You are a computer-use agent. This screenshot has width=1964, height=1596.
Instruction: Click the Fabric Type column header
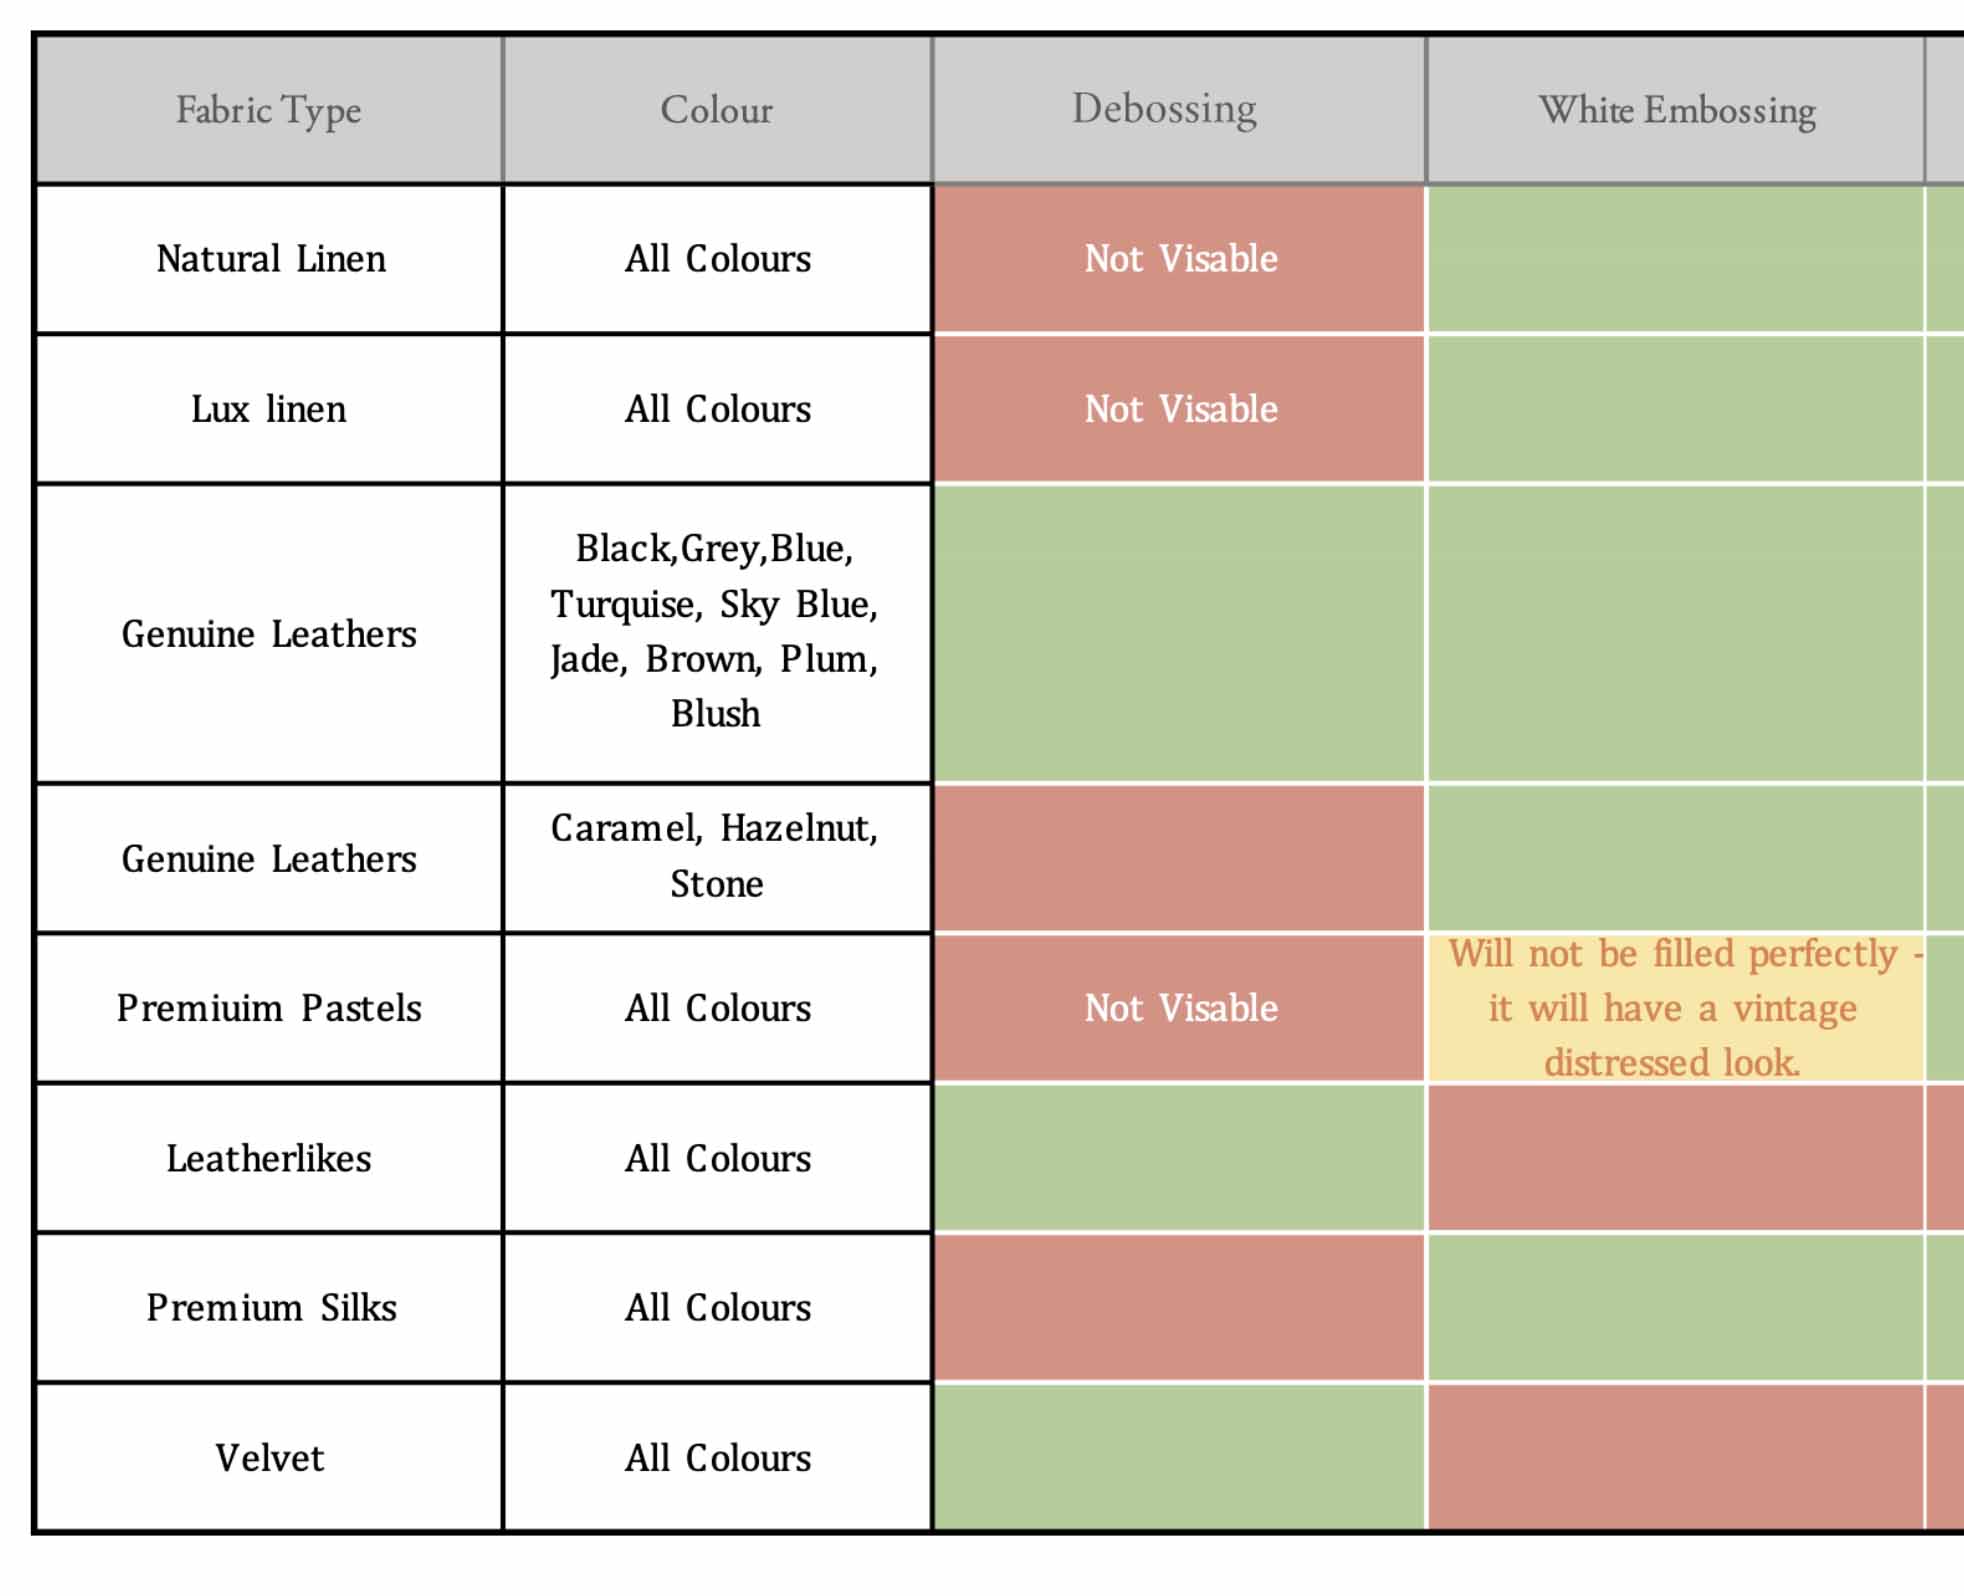tap(268, 110)
